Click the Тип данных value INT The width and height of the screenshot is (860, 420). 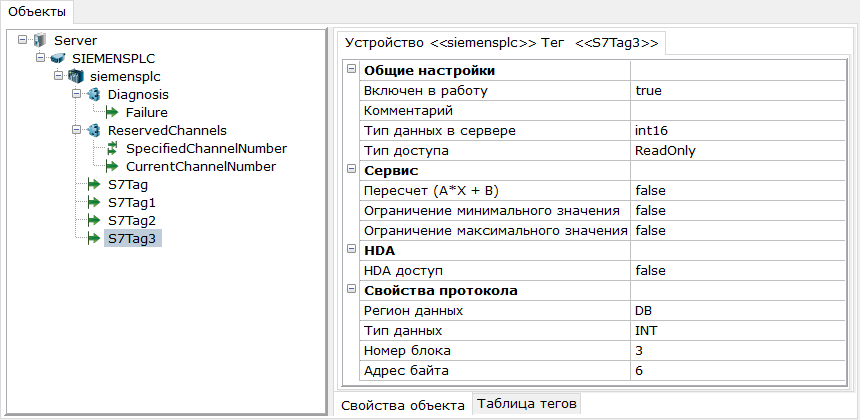[x=737, y=331]
